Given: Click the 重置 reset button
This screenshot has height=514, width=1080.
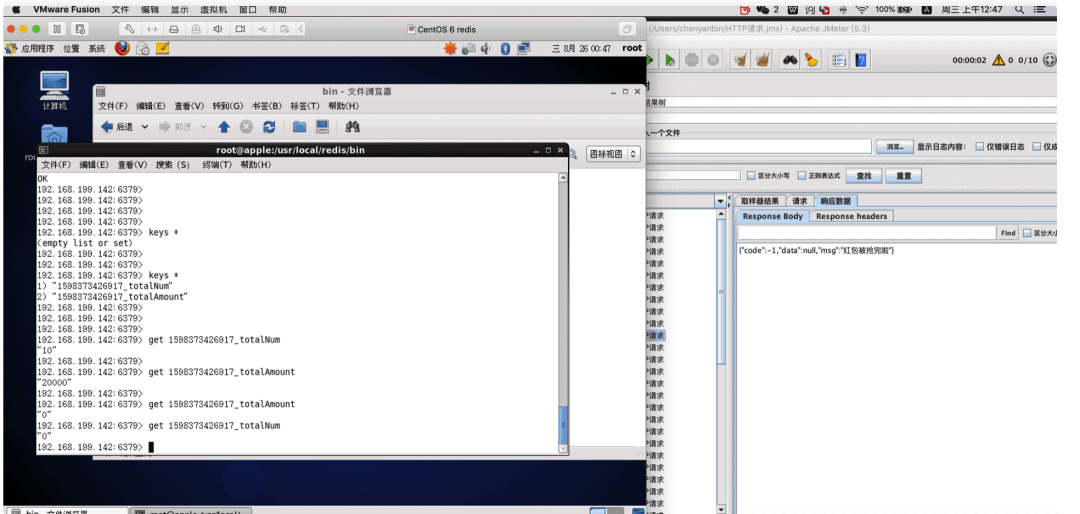Looking at the screenshot, I should click(904, 176).
